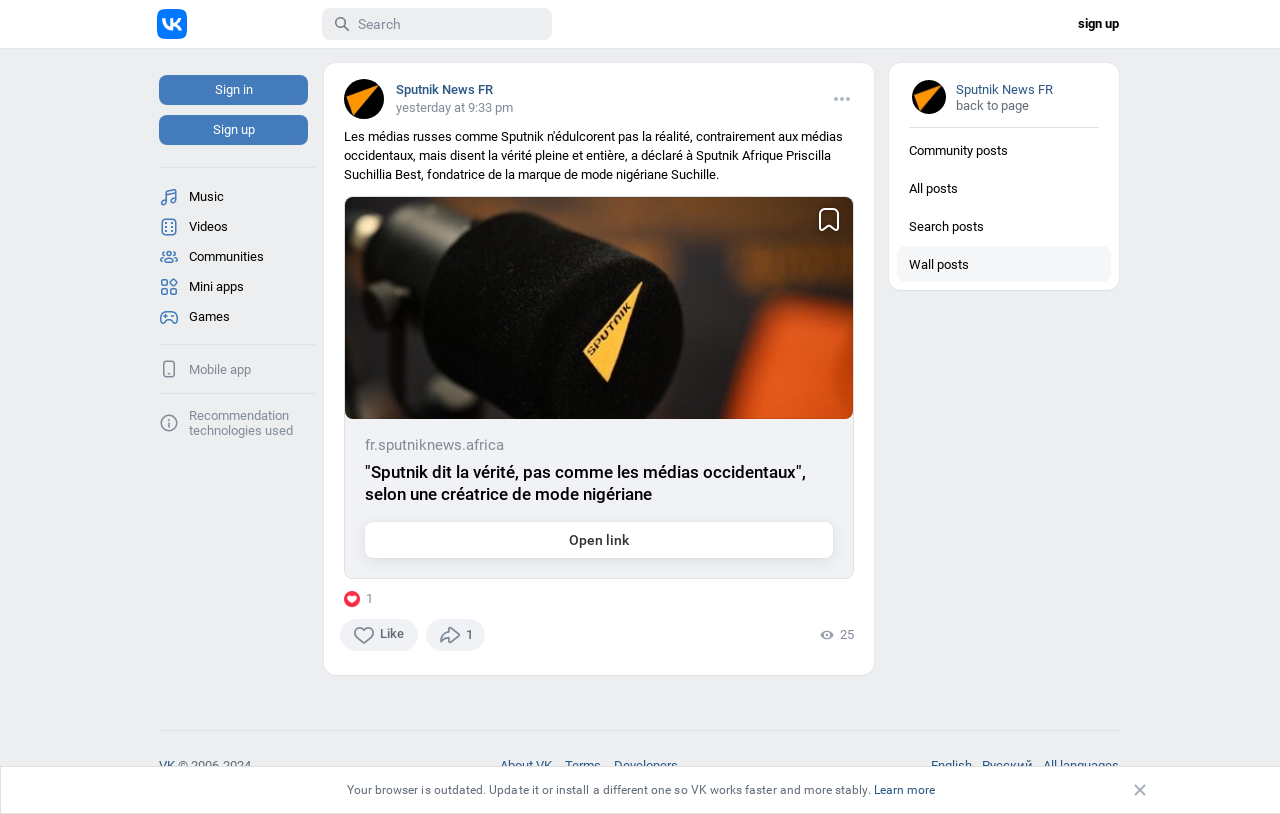
Task: Click the Music note icon
Action: pyautogui.click(x=169, y=197)
